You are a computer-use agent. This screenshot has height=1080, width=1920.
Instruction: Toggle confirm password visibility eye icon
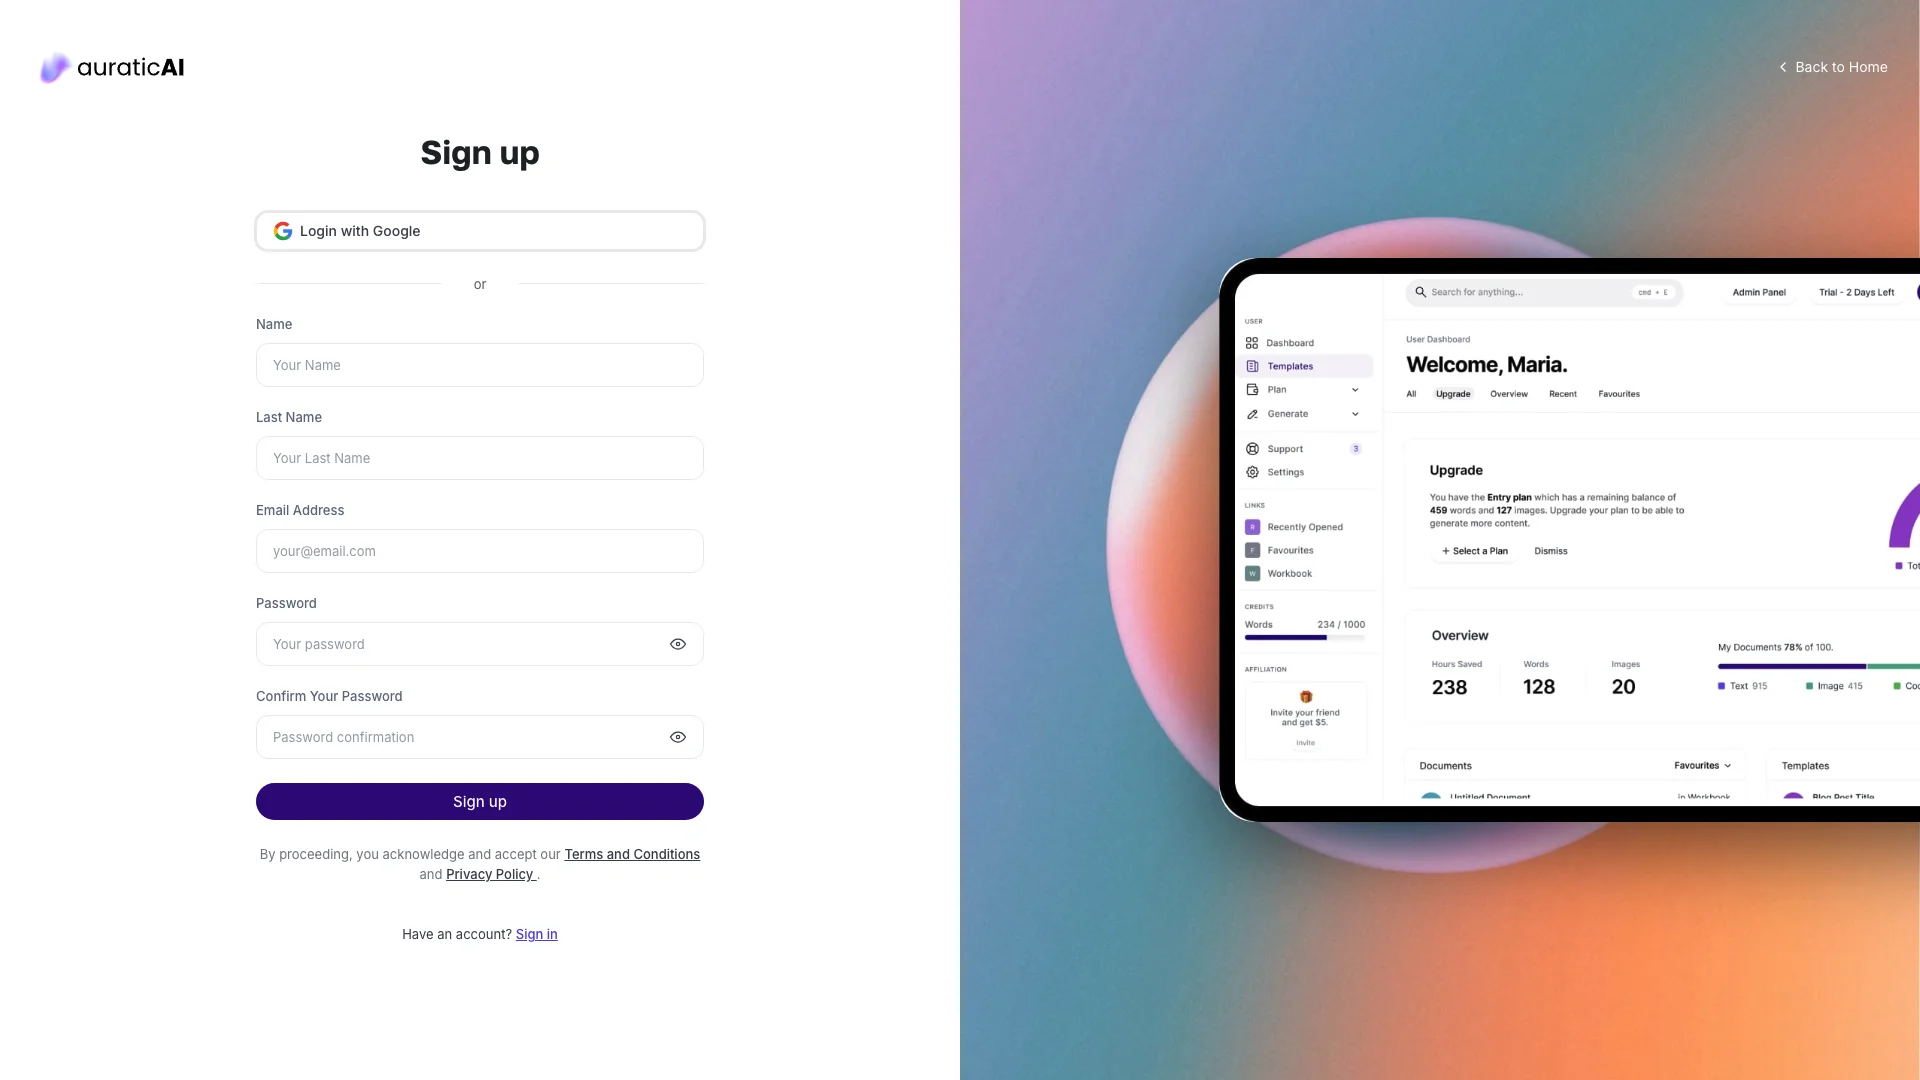678,737
